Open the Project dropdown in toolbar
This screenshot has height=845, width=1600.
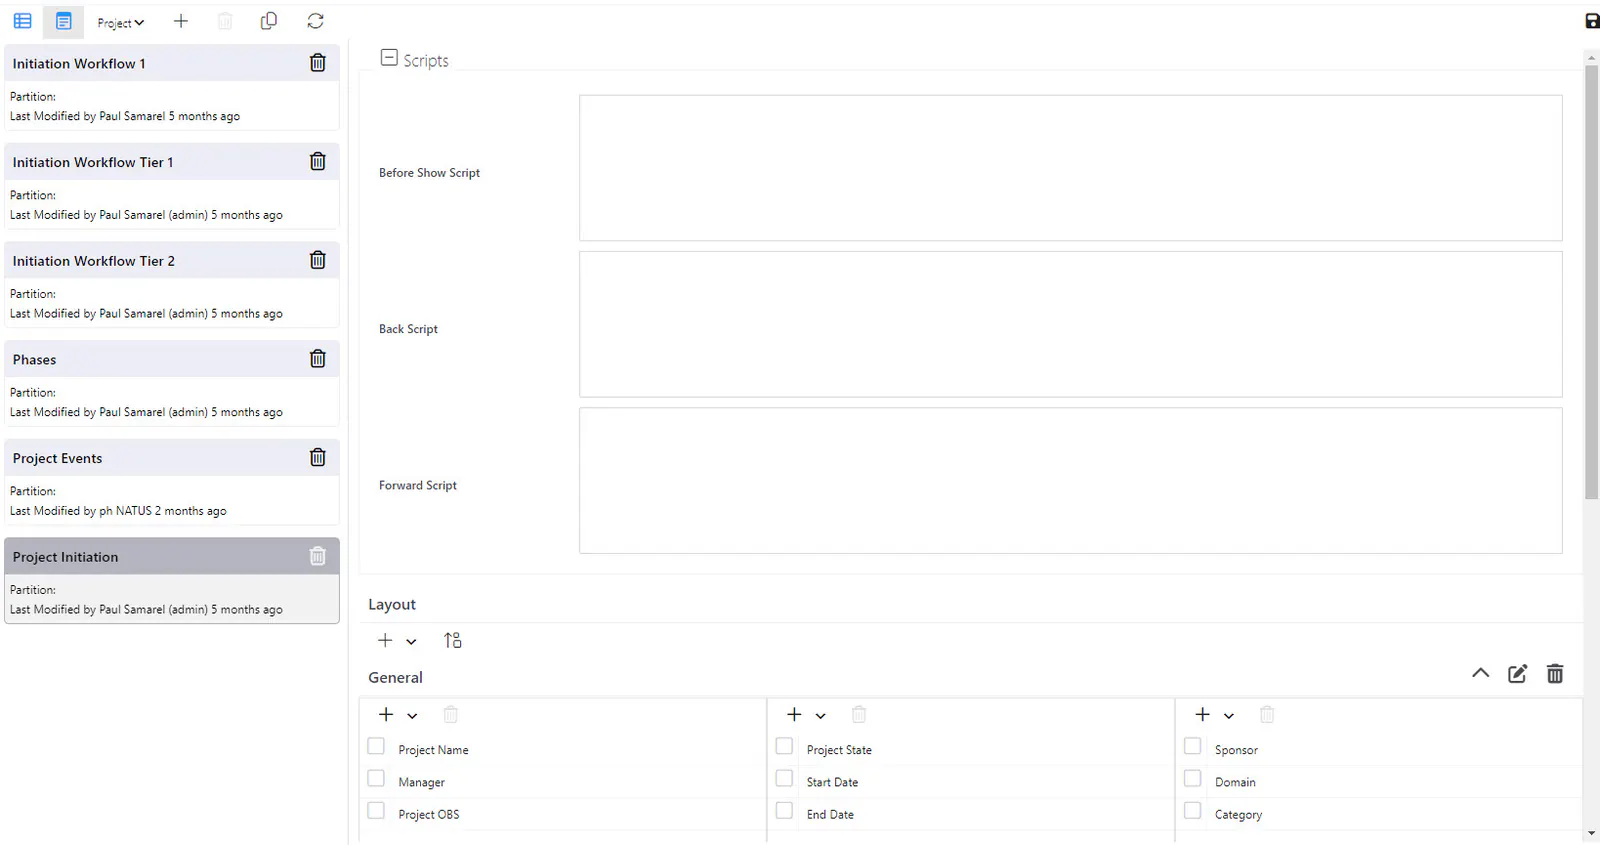coord(120,22)
